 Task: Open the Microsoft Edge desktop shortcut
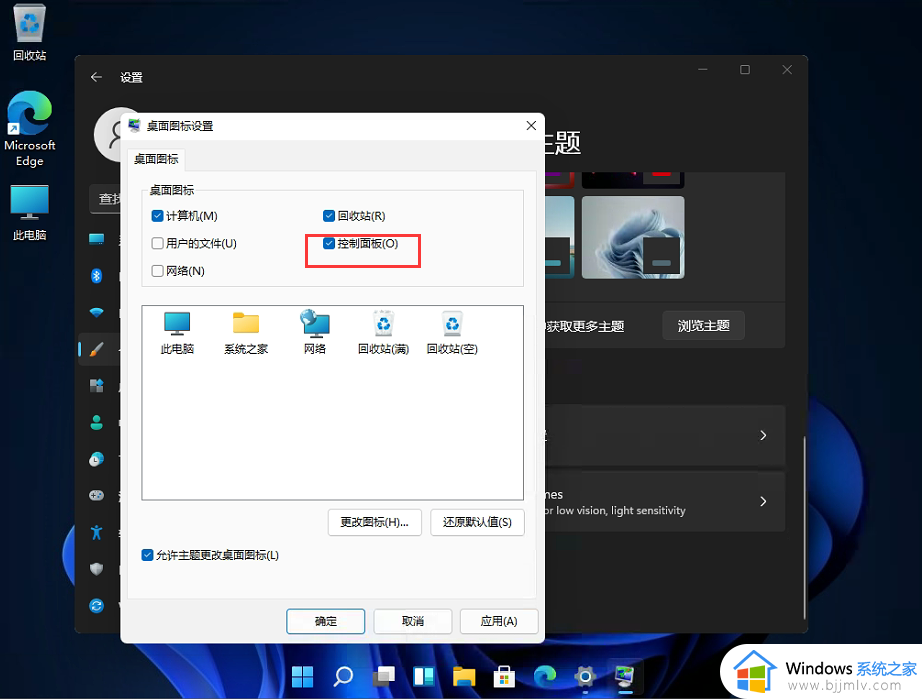click(29, 129)
